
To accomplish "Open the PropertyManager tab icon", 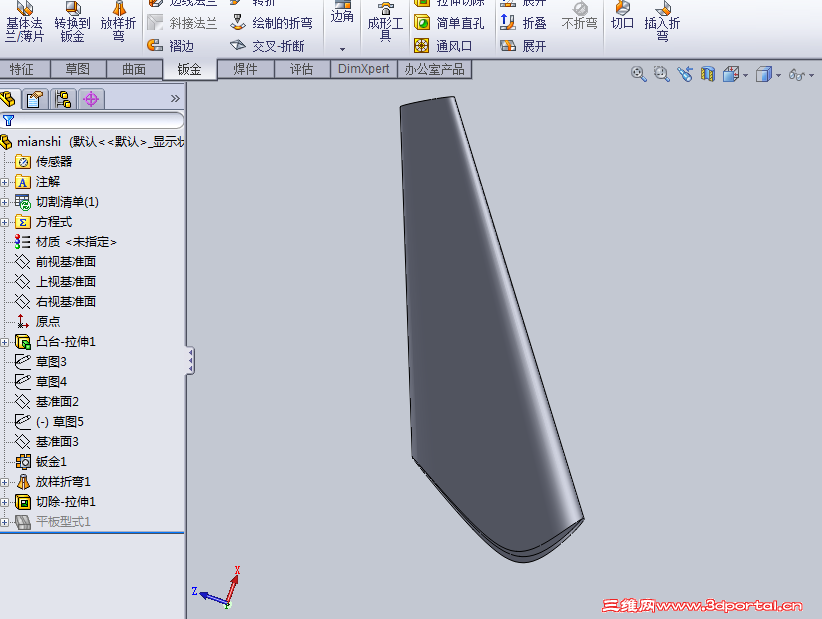I will click(x=36, y=99).
